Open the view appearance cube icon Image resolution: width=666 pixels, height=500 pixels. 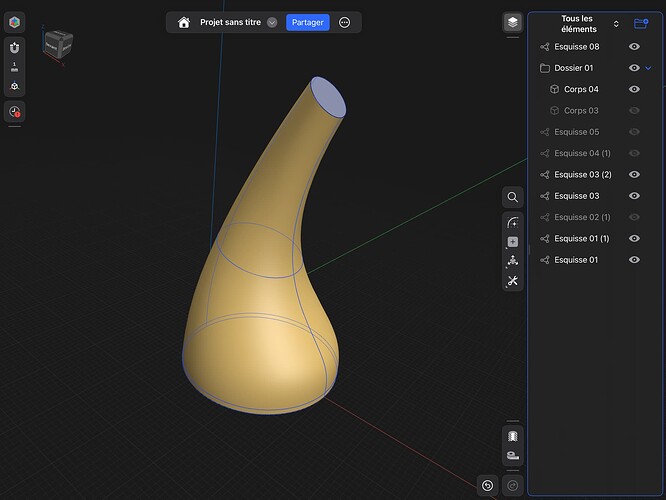pyautogui.click(x=14, y=86)
